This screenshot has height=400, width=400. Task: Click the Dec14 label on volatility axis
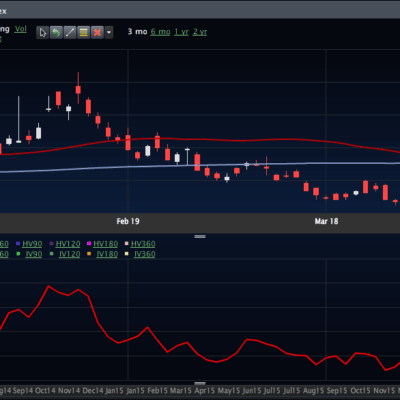[x=93, y=391]
